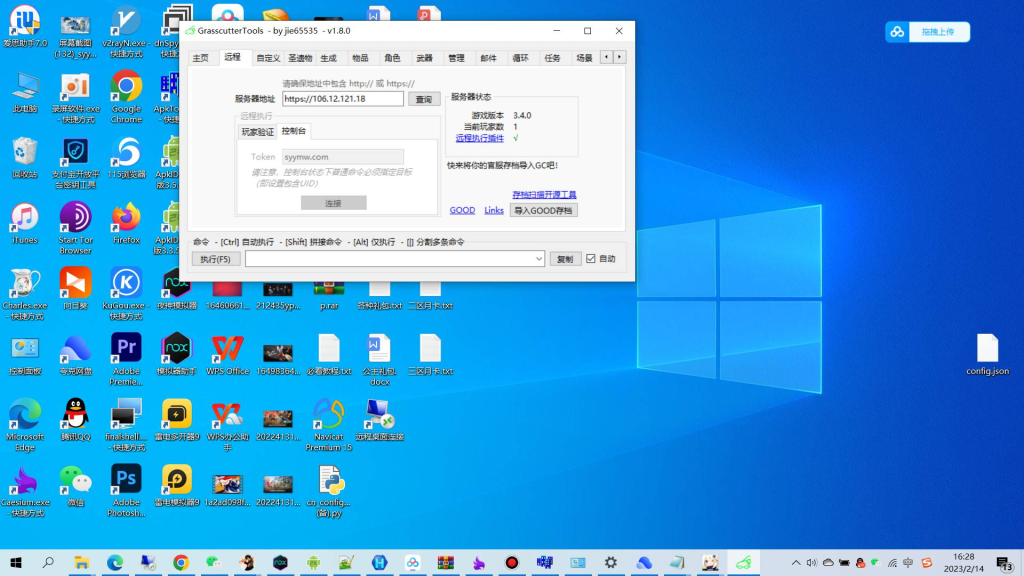Click the 导入GOOD存档 button
Viewport: 1024px width, 576px height.
543,211
